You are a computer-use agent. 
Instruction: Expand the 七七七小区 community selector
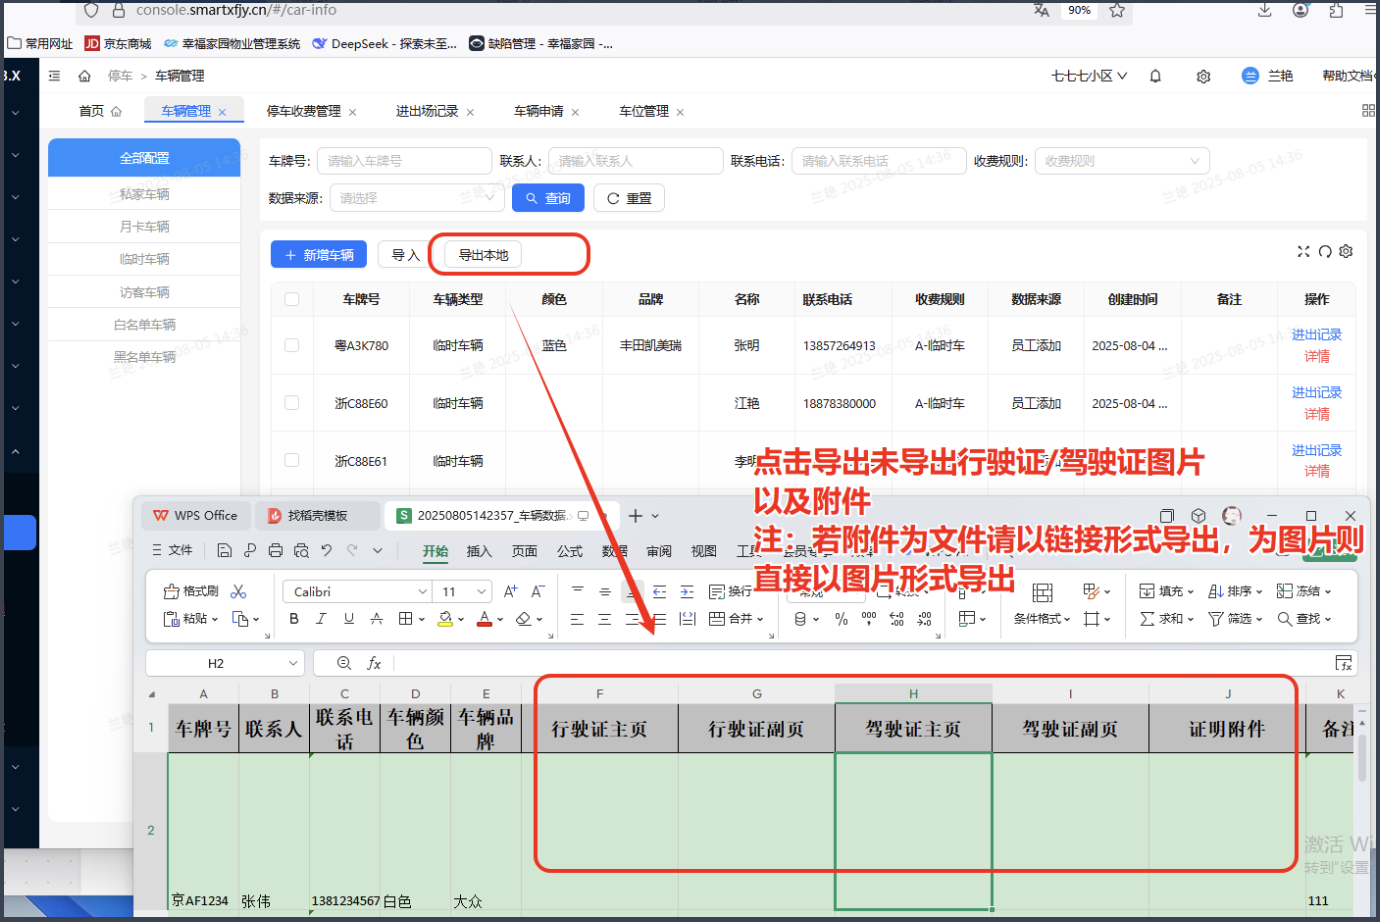[x=1089, y=76]
